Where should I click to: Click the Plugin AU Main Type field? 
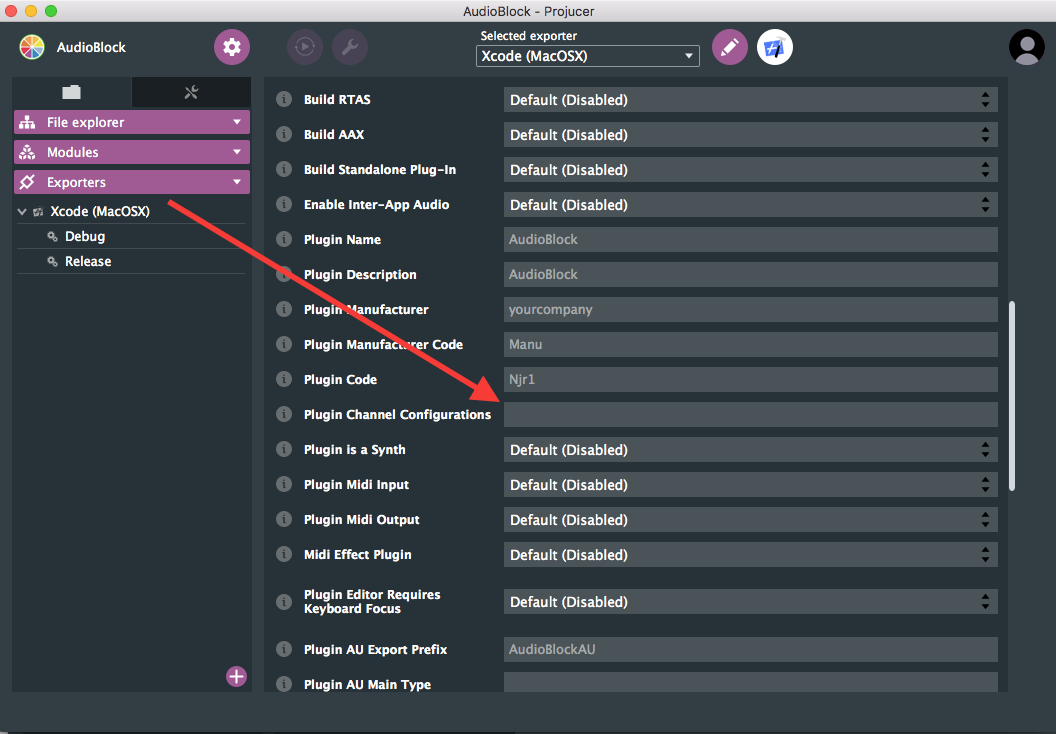(750, 681)
